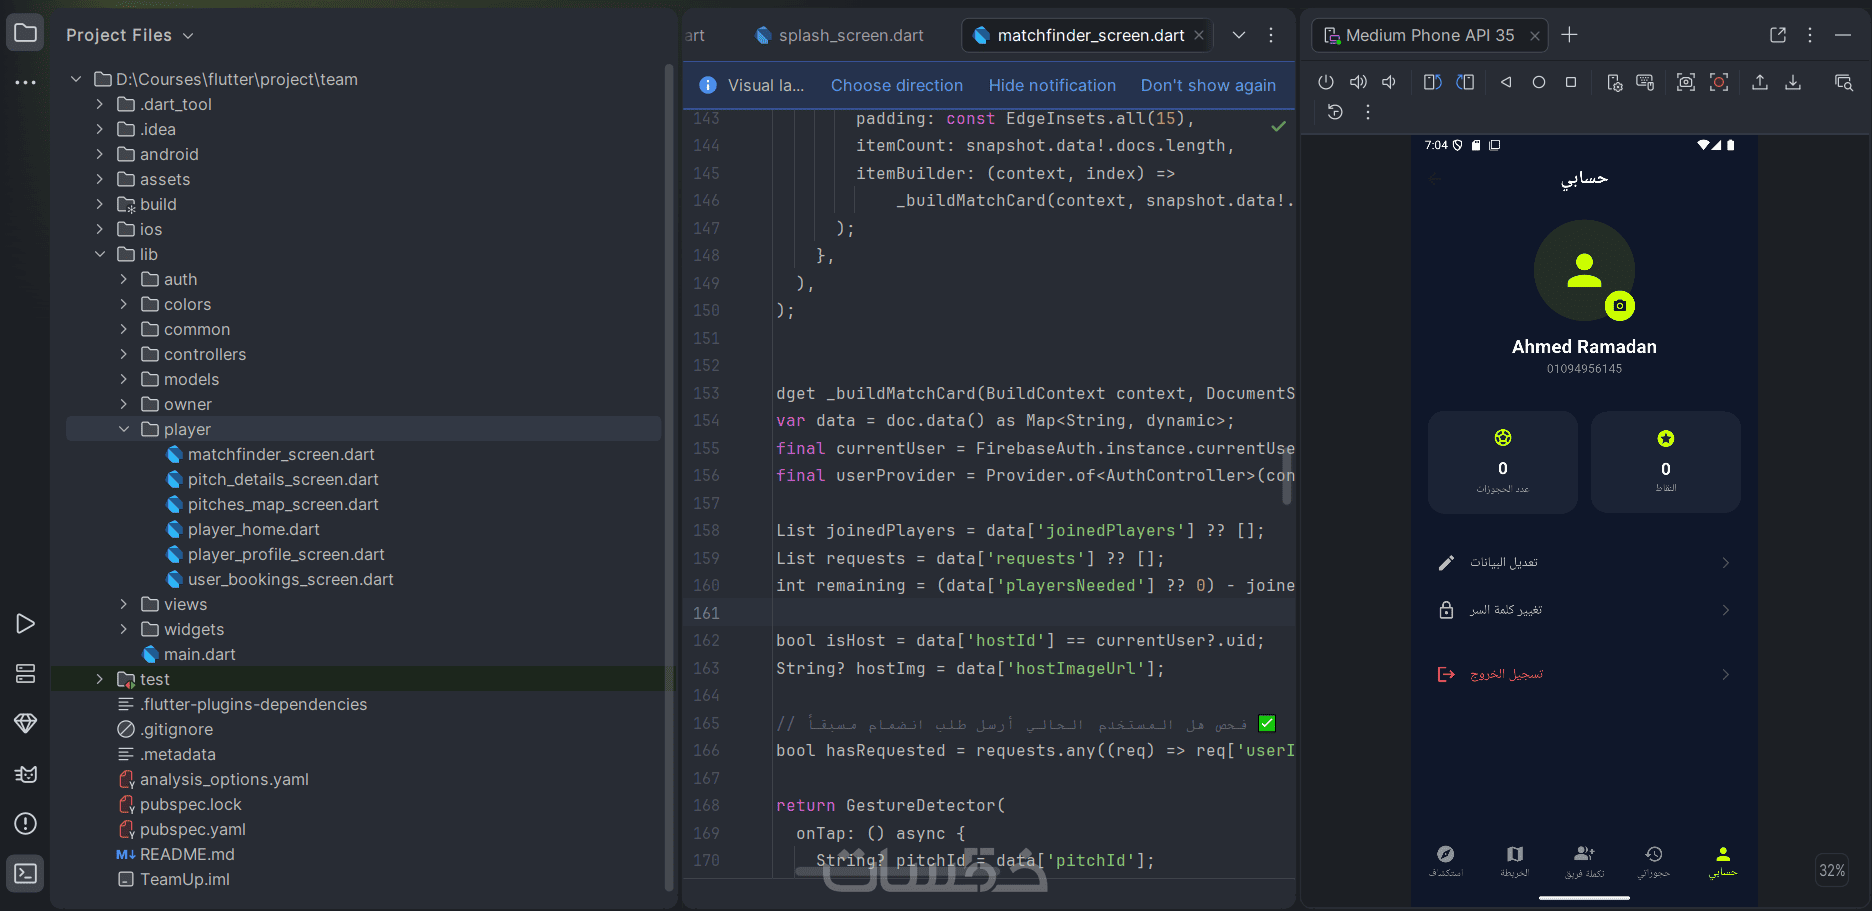Screen dimensions: 1872x911
Task: Click the profile photo camera badge
Action: tap(1620, 306)
